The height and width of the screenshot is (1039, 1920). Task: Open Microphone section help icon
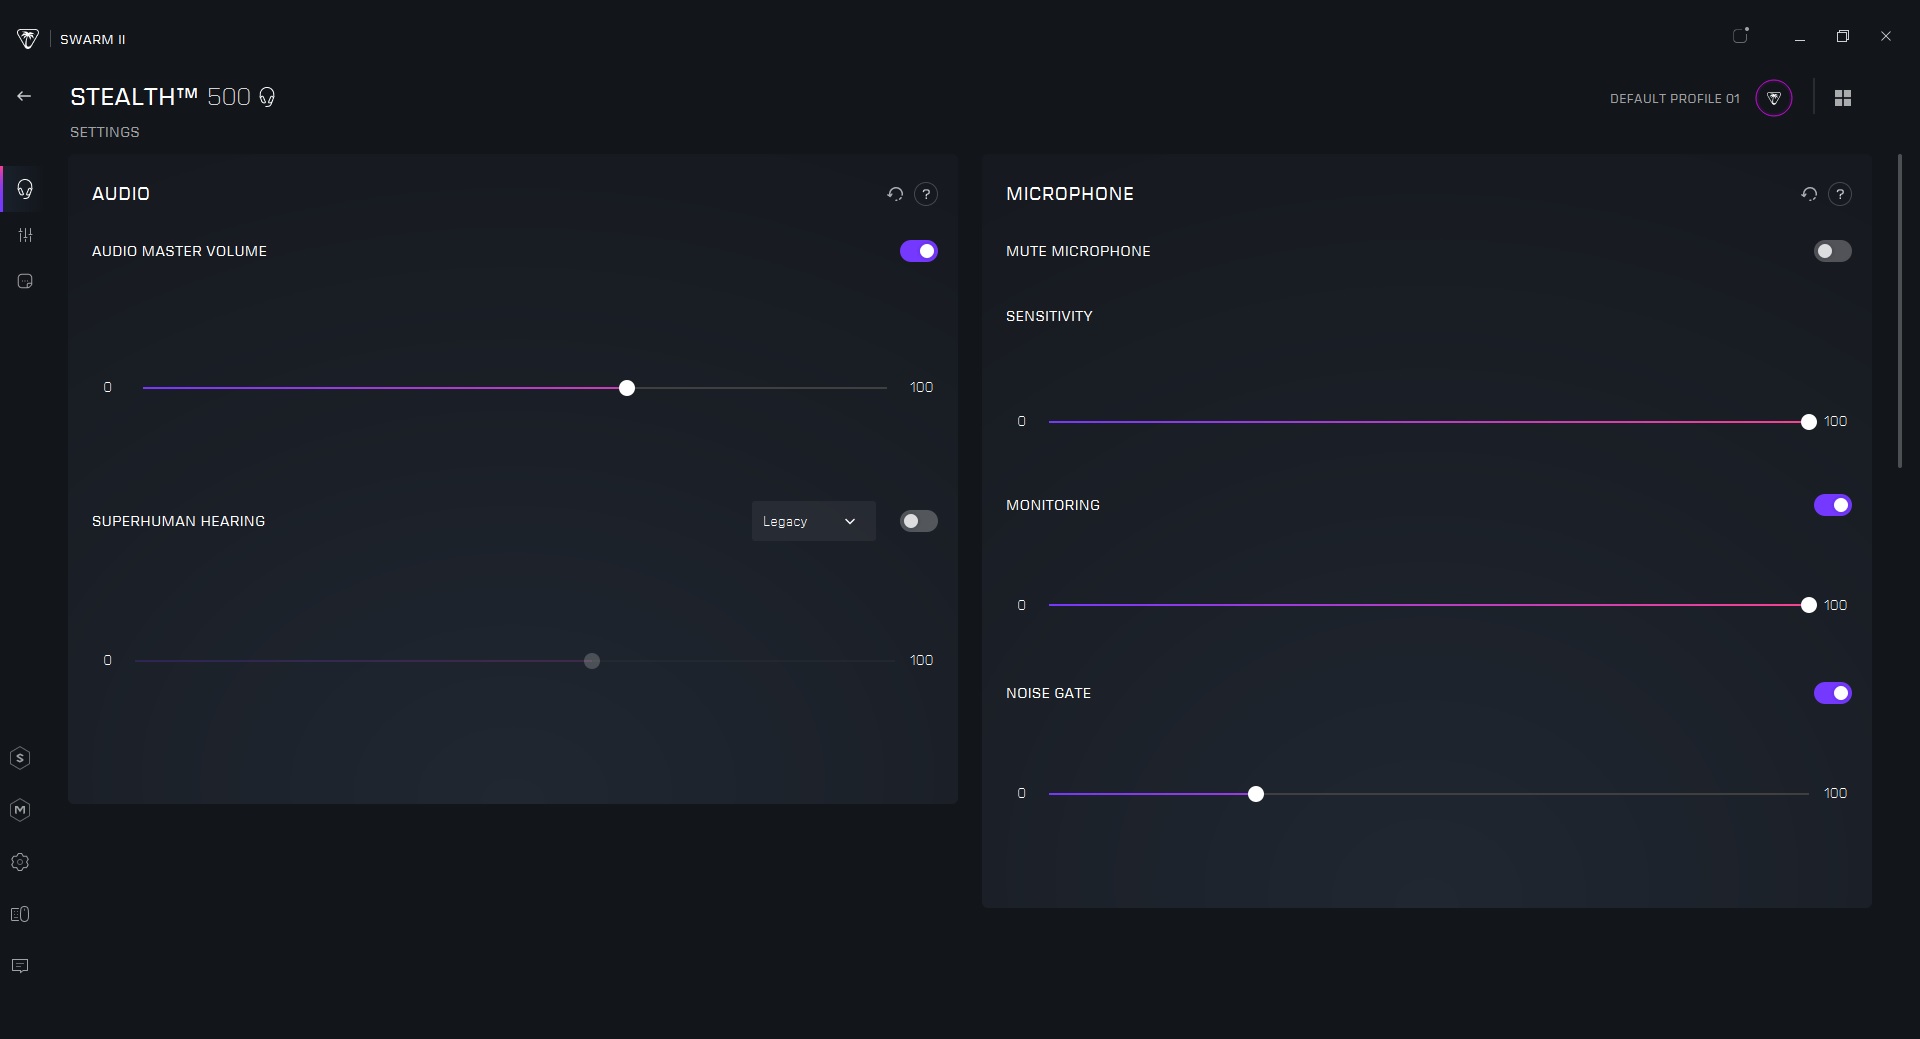click(x=1840, y=194)
